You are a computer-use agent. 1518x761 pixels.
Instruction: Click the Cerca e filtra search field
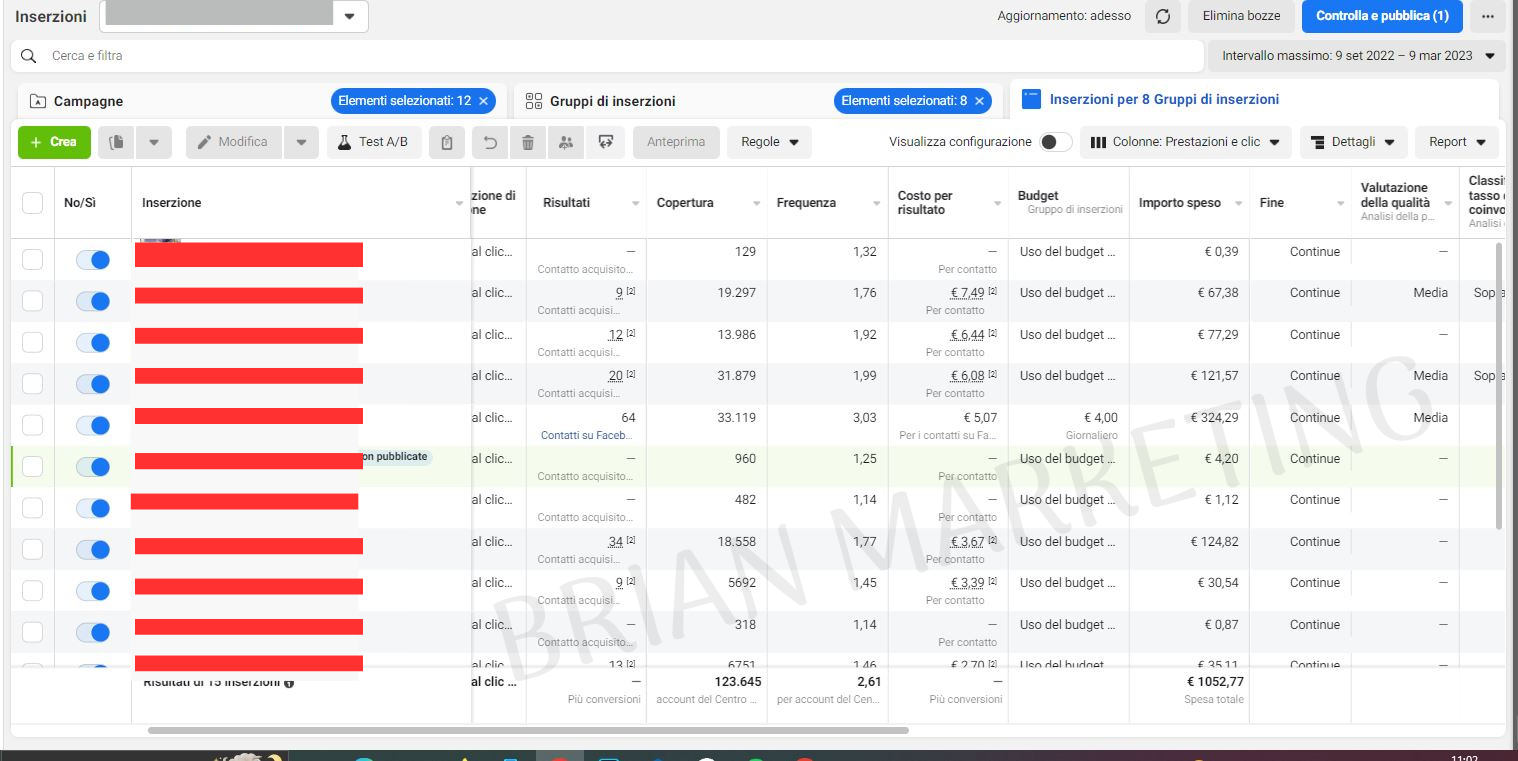click(600, 56)
